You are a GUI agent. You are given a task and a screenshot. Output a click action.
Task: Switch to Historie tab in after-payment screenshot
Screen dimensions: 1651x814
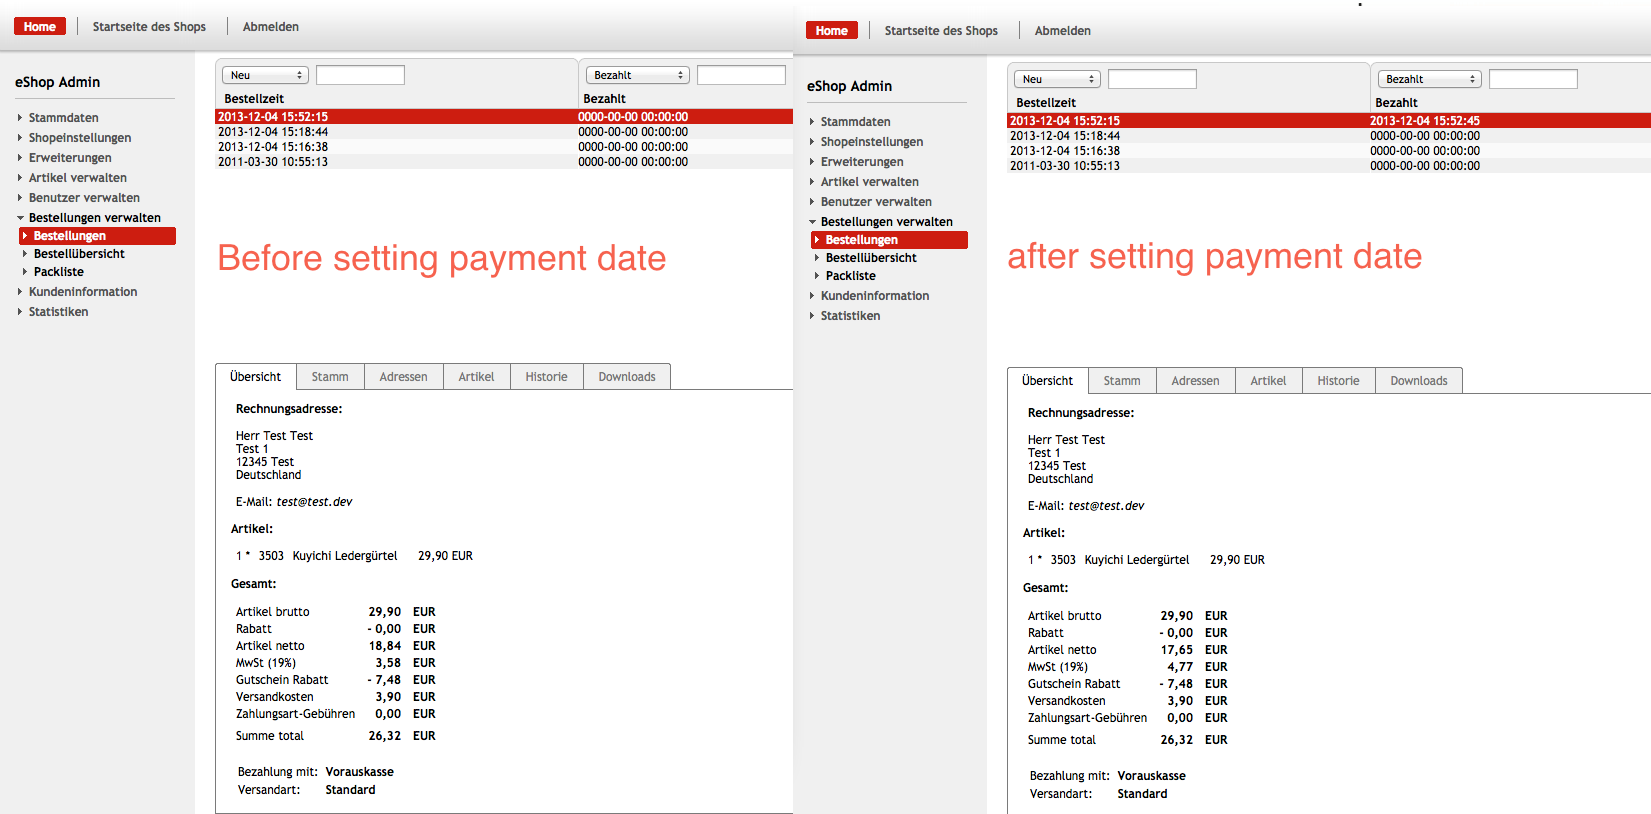click(1338, 381)
